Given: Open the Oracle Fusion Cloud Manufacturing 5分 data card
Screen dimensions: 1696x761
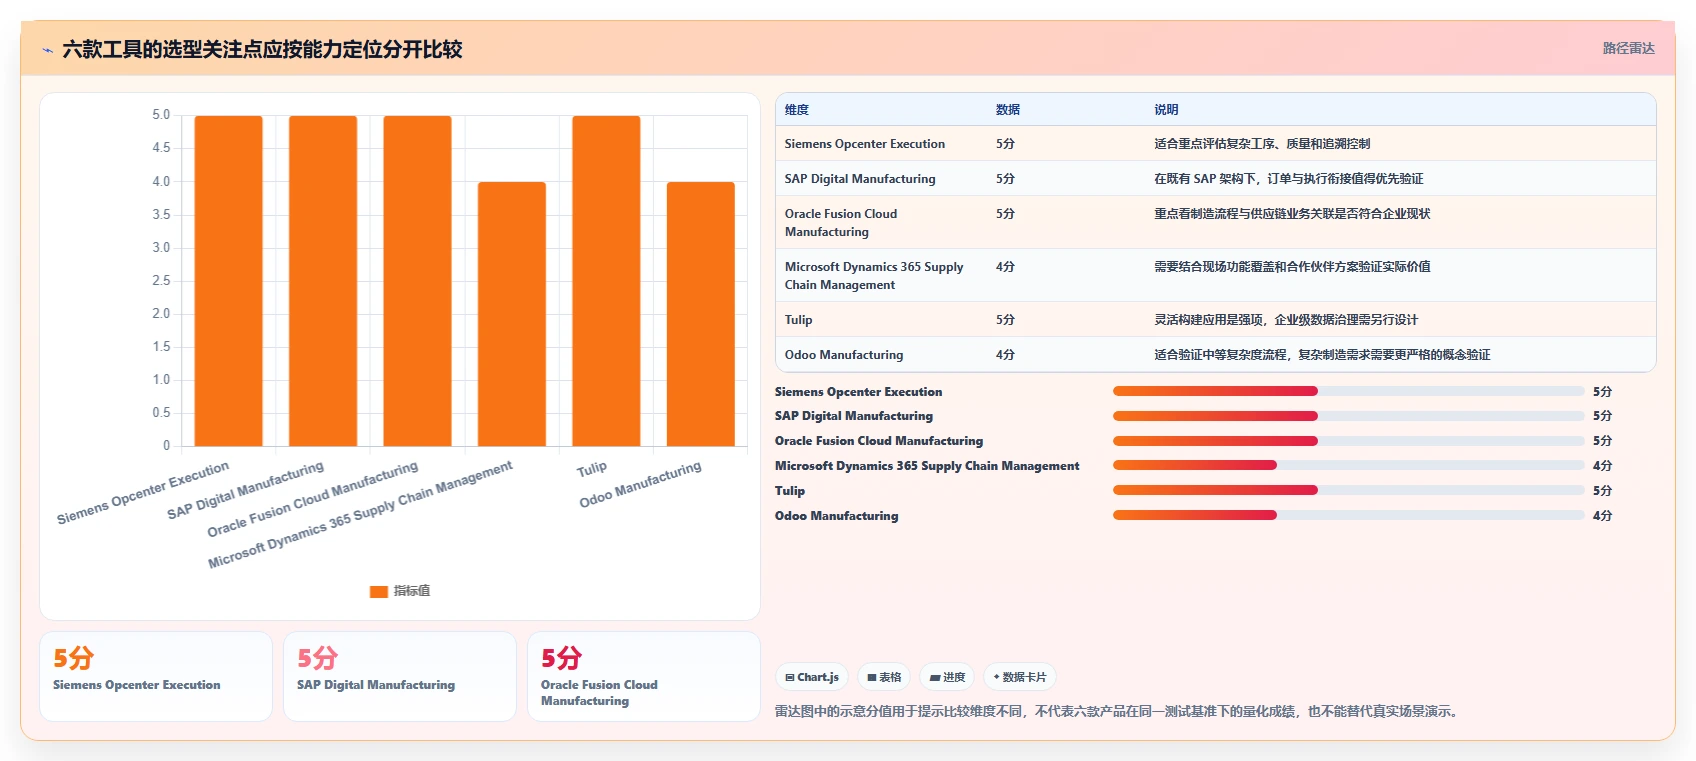Looking at the screenshot, I should click(644, 676).
